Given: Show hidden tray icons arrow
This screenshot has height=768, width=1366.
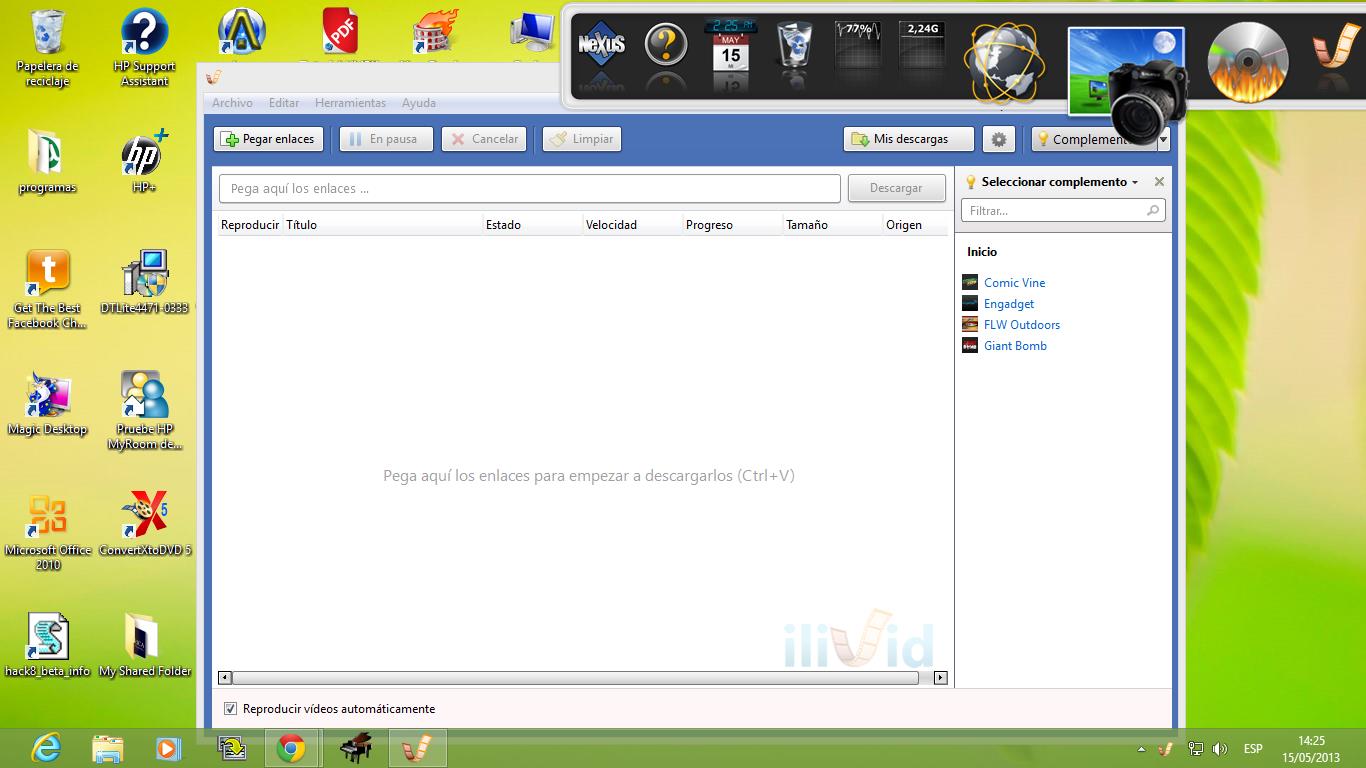Looking at the screenshot, I should (x=1141, y=749).
